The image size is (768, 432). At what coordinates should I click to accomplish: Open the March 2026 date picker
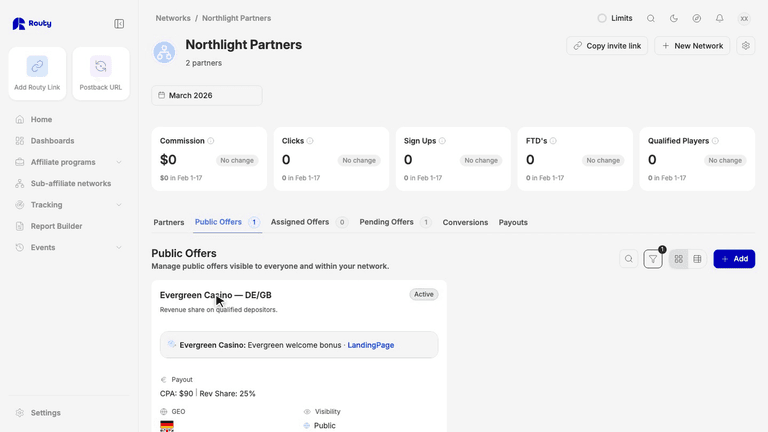207,95
